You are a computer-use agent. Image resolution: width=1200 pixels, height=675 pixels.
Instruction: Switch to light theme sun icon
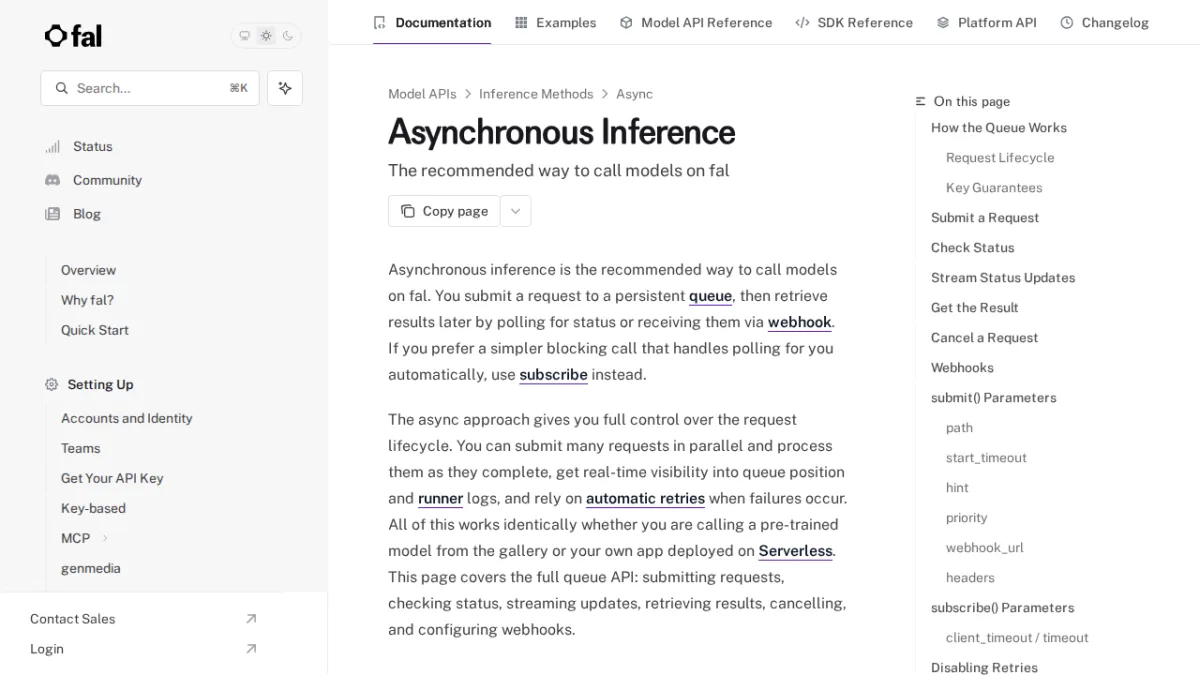click(x=266, y=36)
